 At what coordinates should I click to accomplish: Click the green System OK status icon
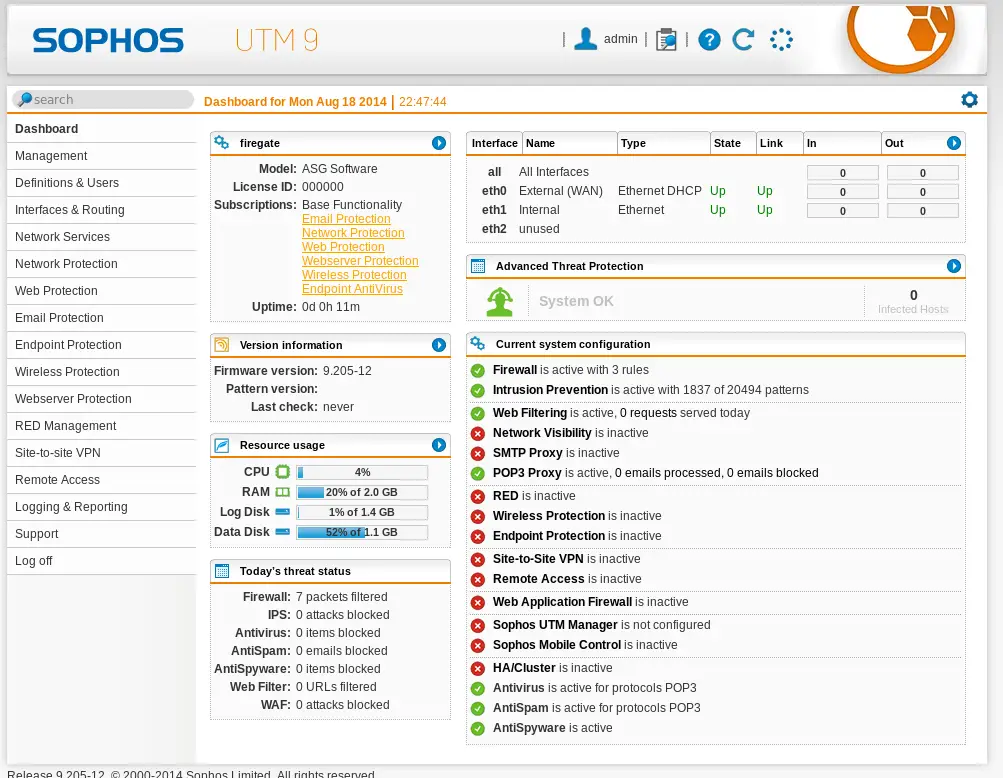pyautogui.click(x=500, y=302)
